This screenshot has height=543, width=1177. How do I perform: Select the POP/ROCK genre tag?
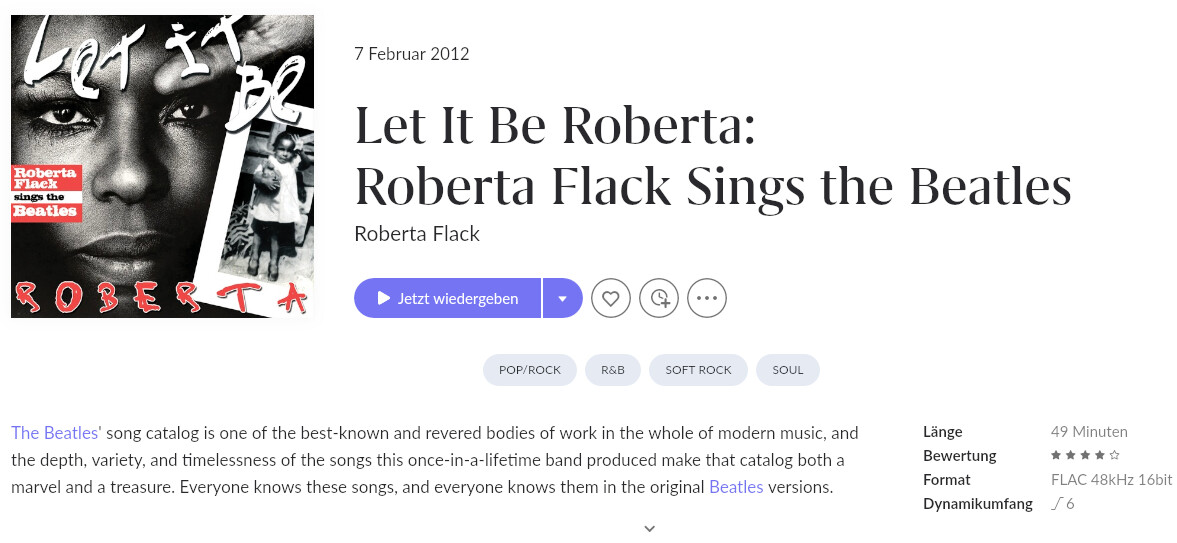coord(529,370)
